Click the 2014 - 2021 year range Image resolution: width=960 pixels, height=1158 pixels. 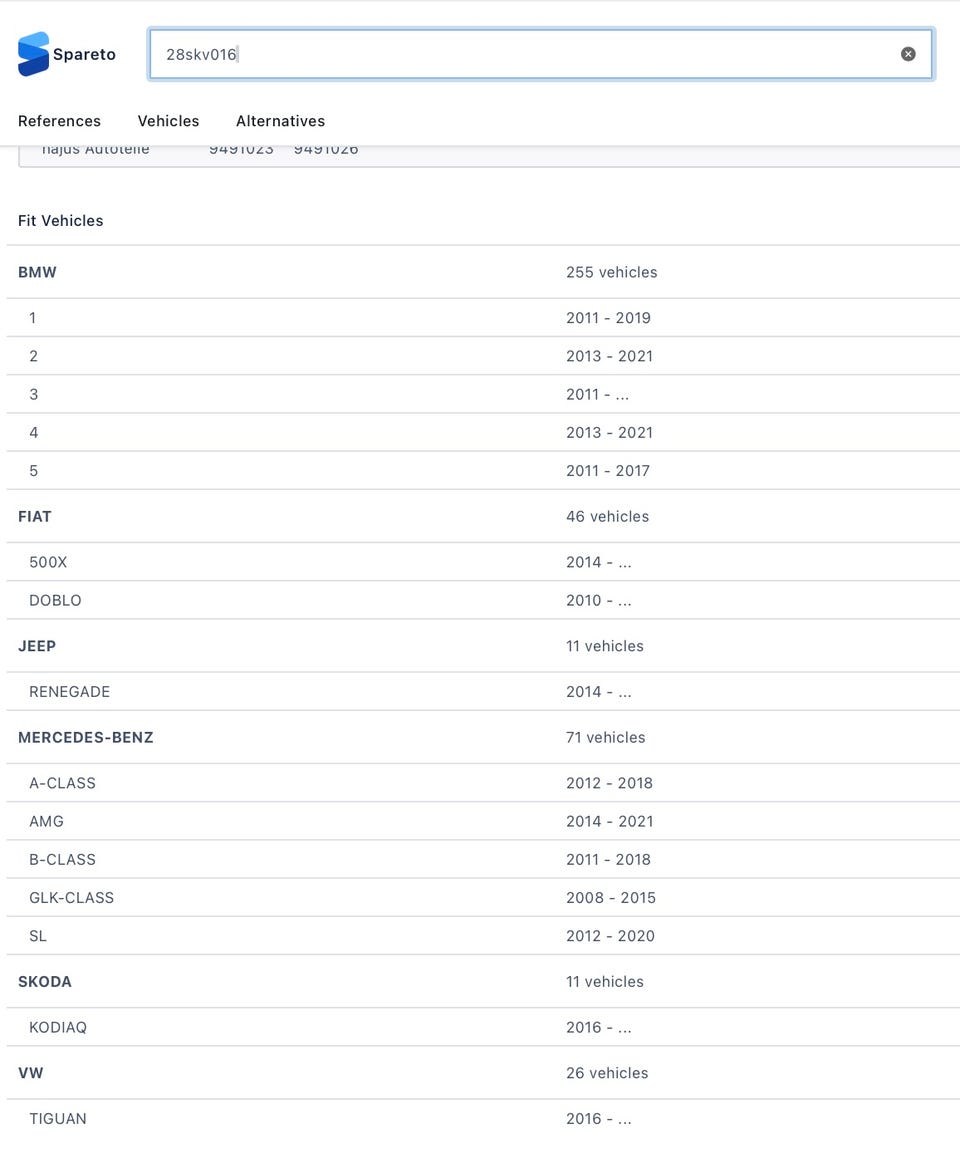click(x=609, y=821)
